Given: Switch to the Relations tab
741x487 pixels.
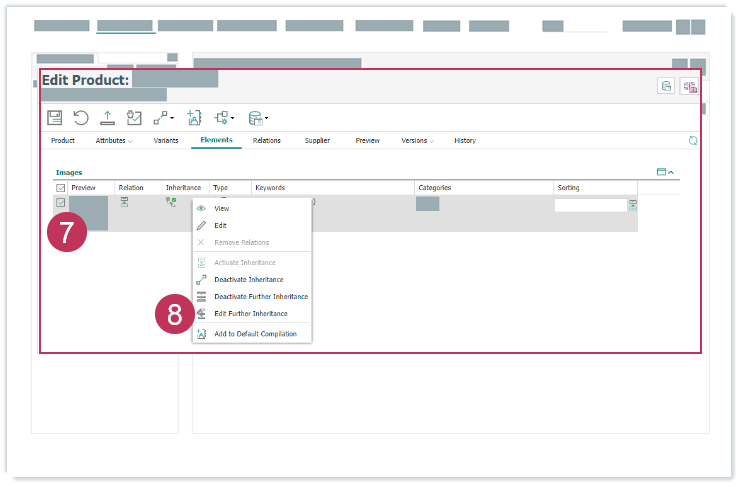Looking at the screenshot, I should (266, 141).
